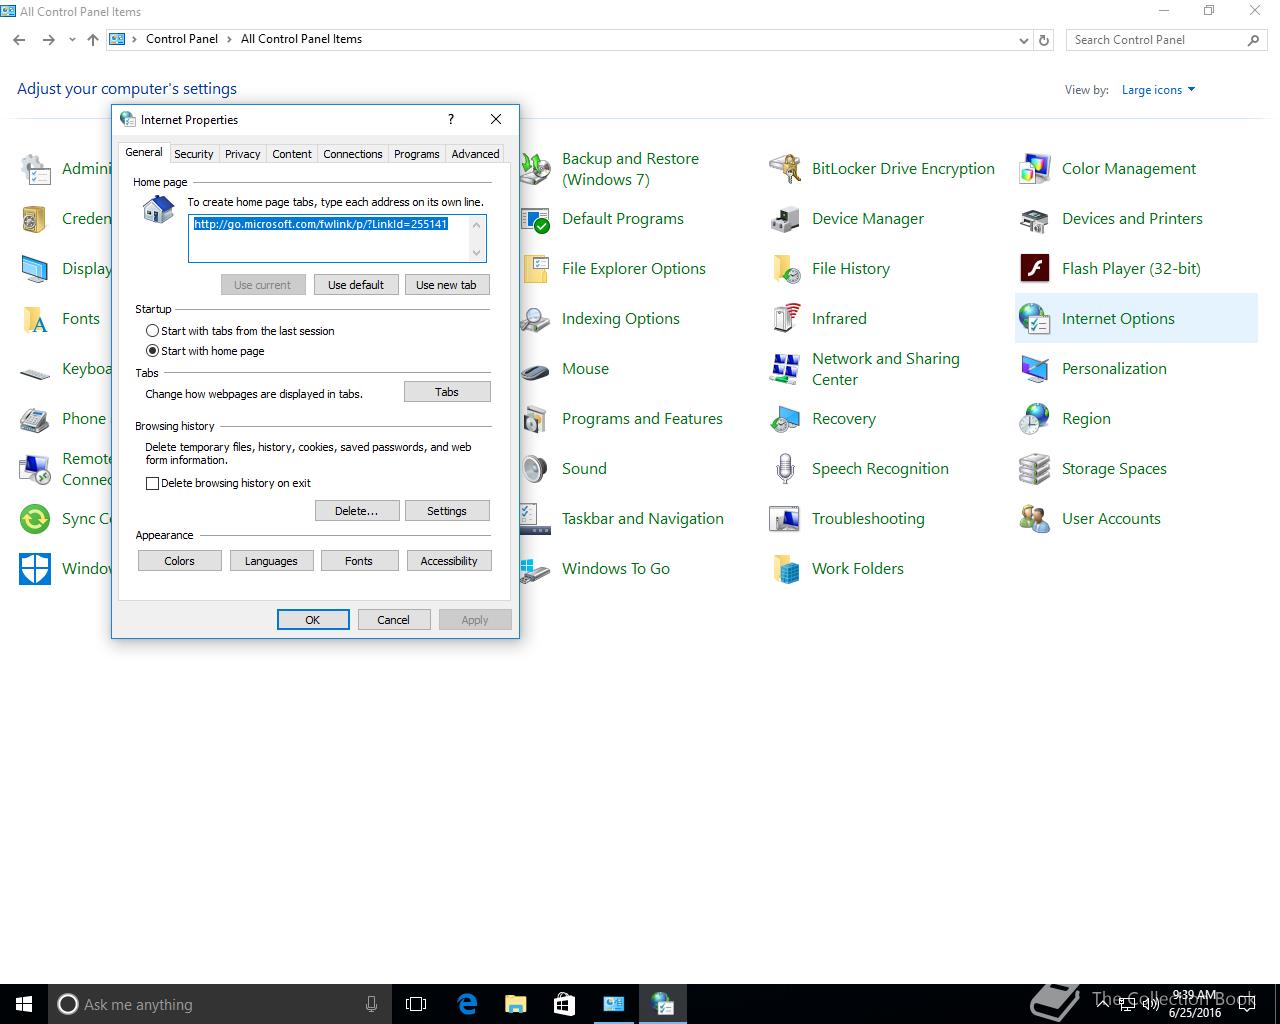Open Taskbar and Navigation text link
This screenshot has width=1280, height=1024.
(642, 519)
